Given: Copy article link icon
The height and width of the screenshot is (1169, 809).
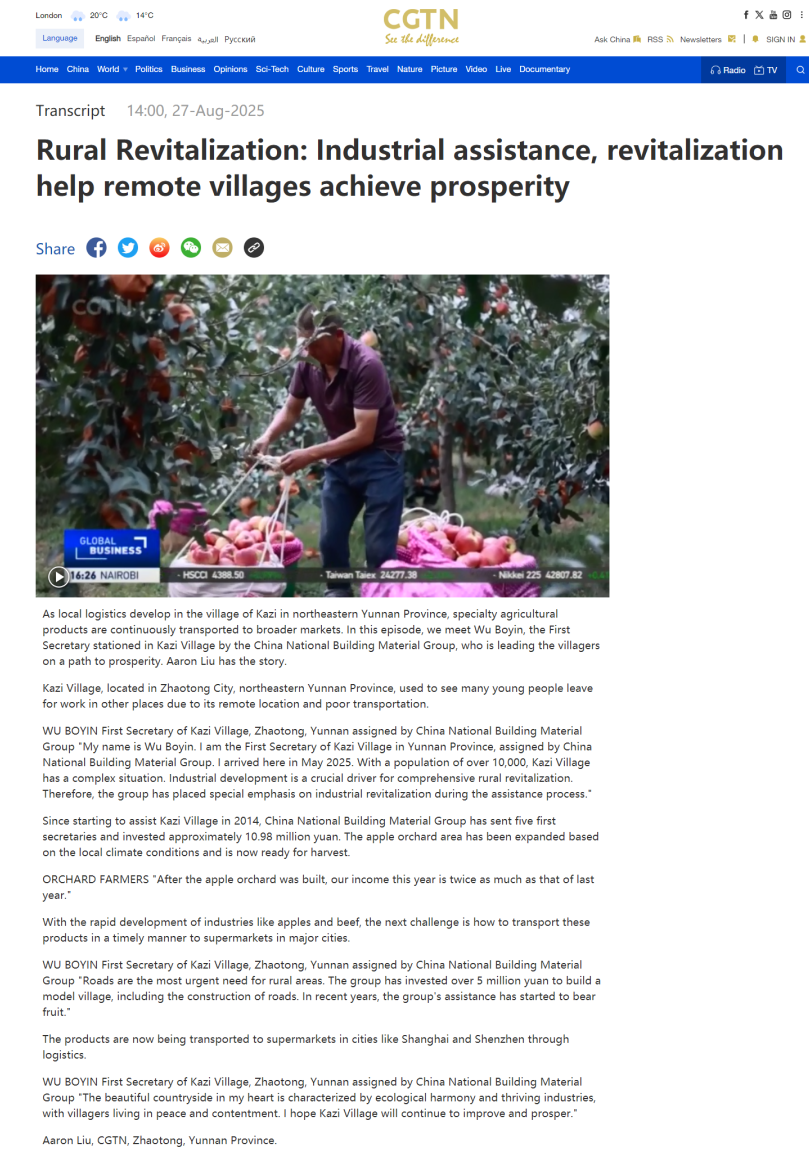Looking at the screenshot, I should click(x=254, y=248).
